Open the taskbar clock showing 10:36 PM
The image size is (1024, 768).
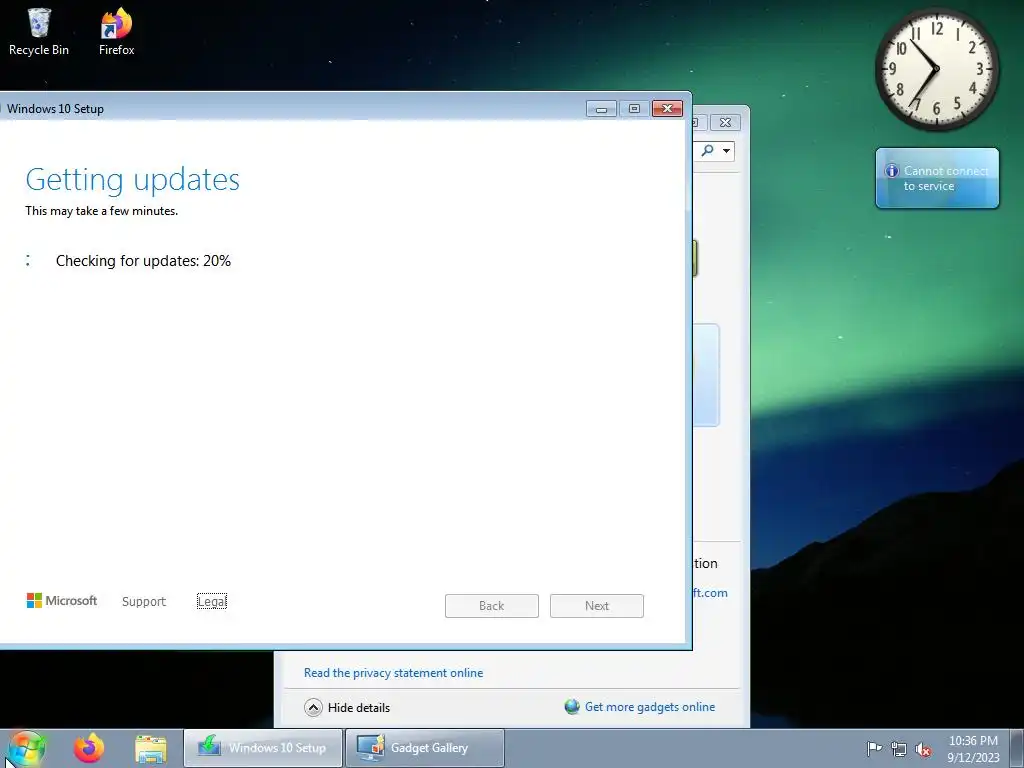(973, 748)
